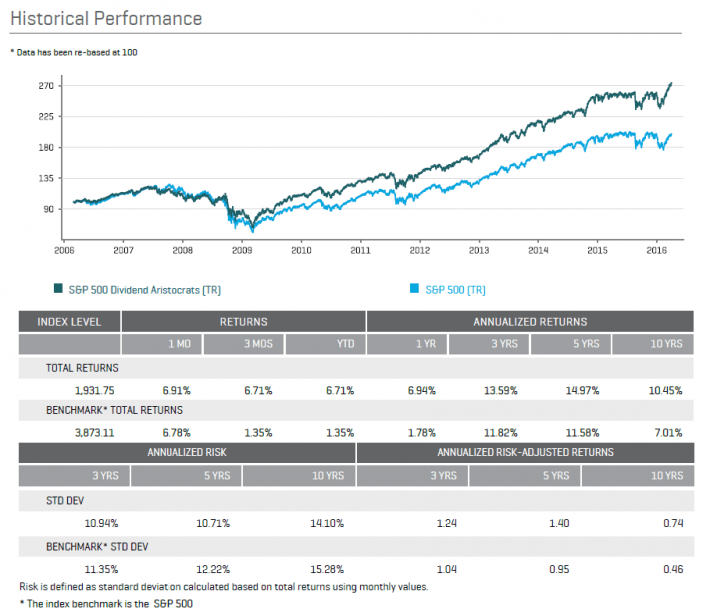Select the INDEX LEVEL column header
Image resolution: width=710 pixels, height=616 pixels.
click(x=69, y=322)
